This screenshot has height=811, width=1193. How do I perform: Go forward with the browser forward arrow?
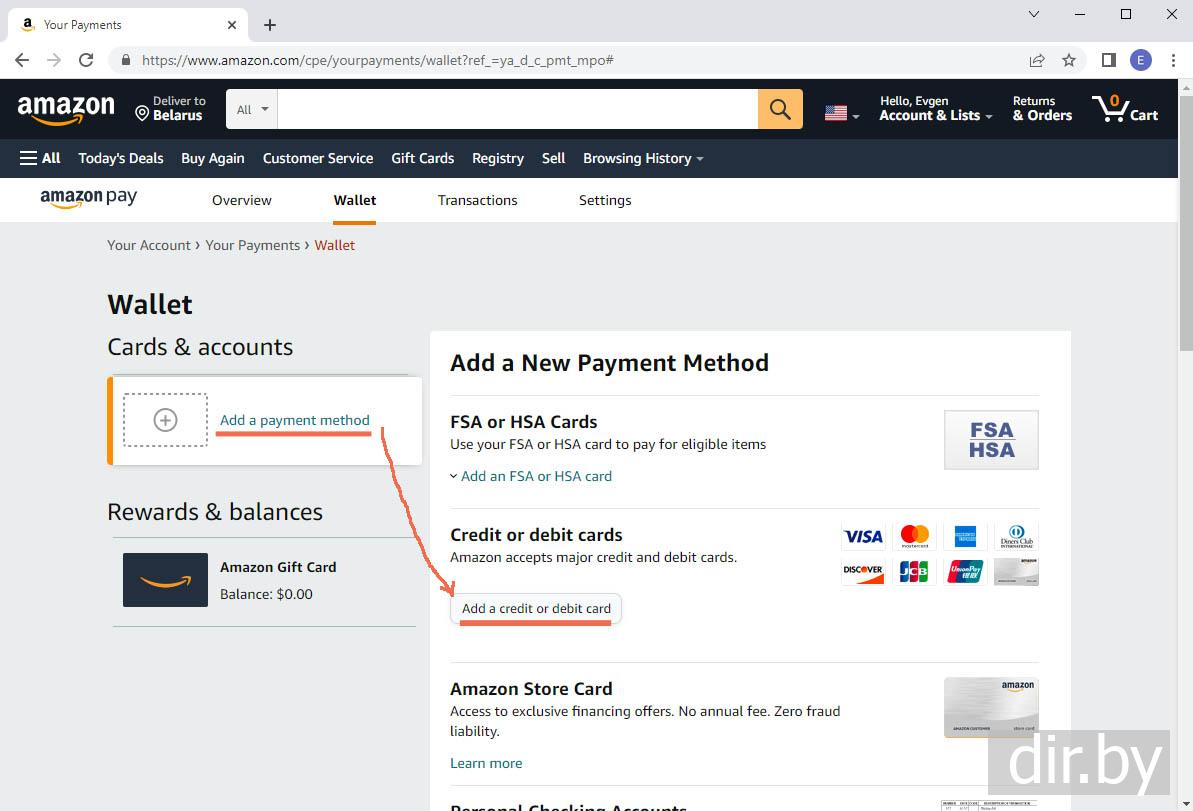[x=54, y=60]
